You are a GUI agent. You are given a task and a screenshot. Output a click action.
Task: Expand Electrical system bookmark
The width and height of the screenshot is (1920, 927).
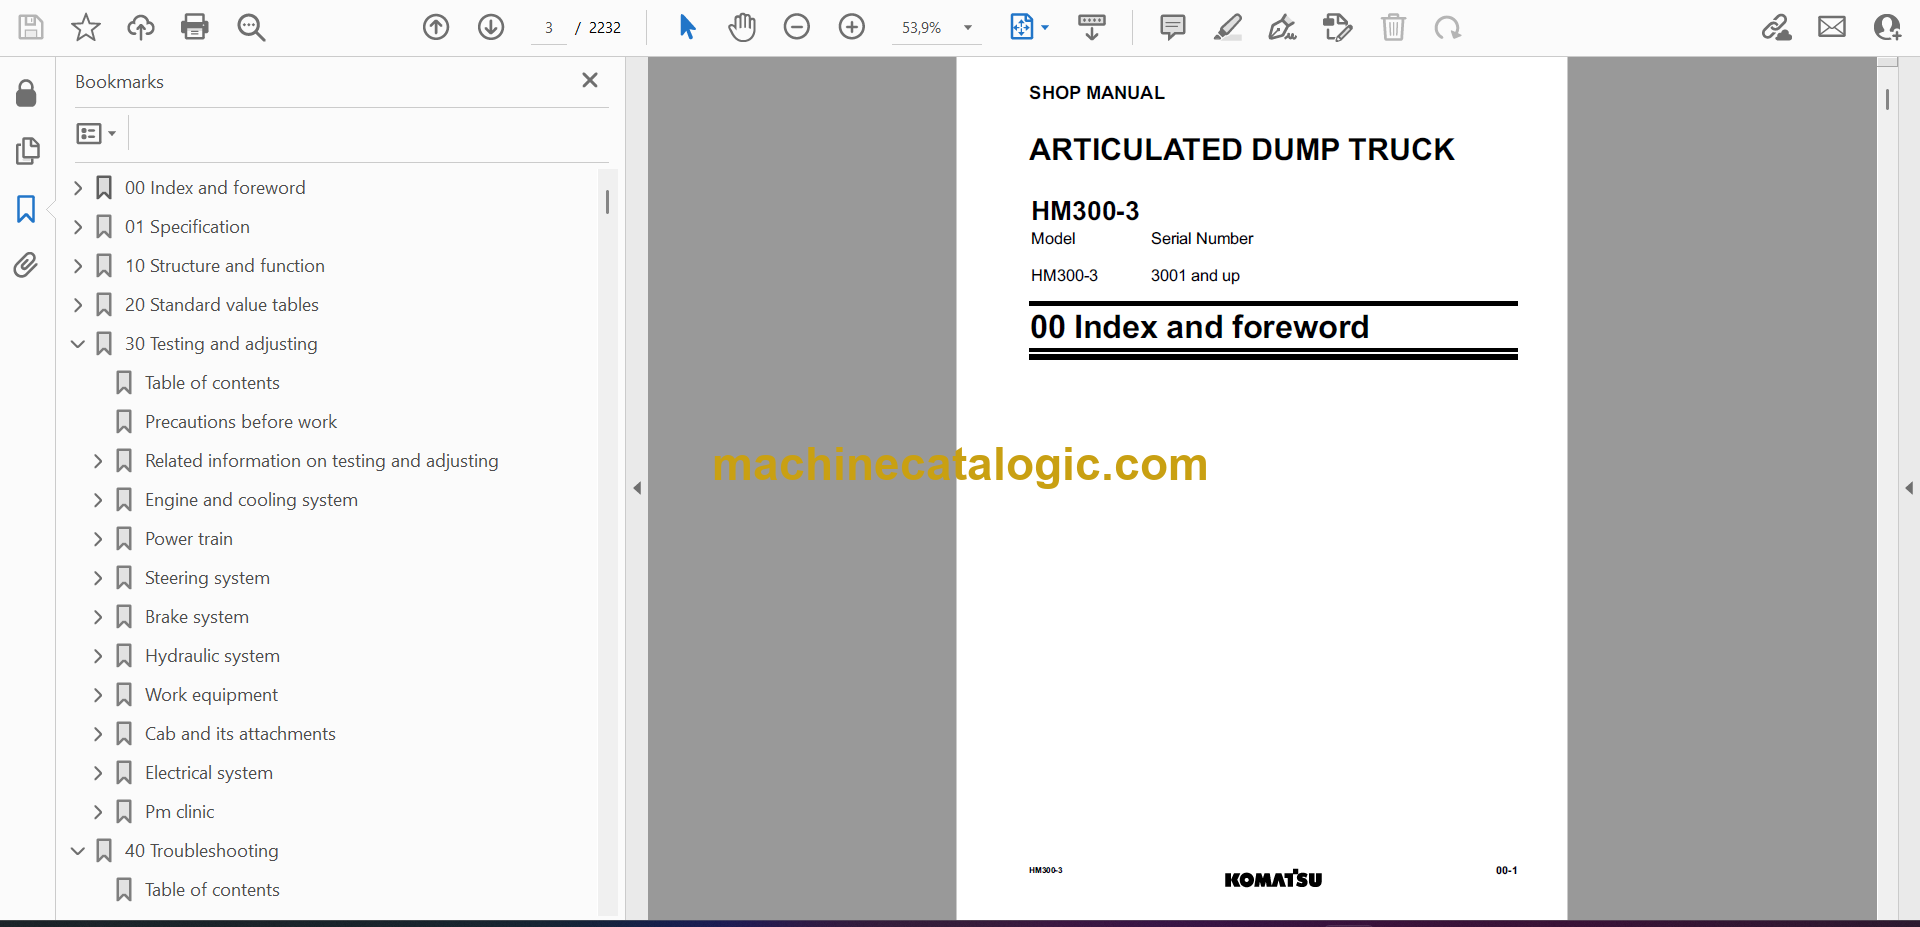(98, 773)
